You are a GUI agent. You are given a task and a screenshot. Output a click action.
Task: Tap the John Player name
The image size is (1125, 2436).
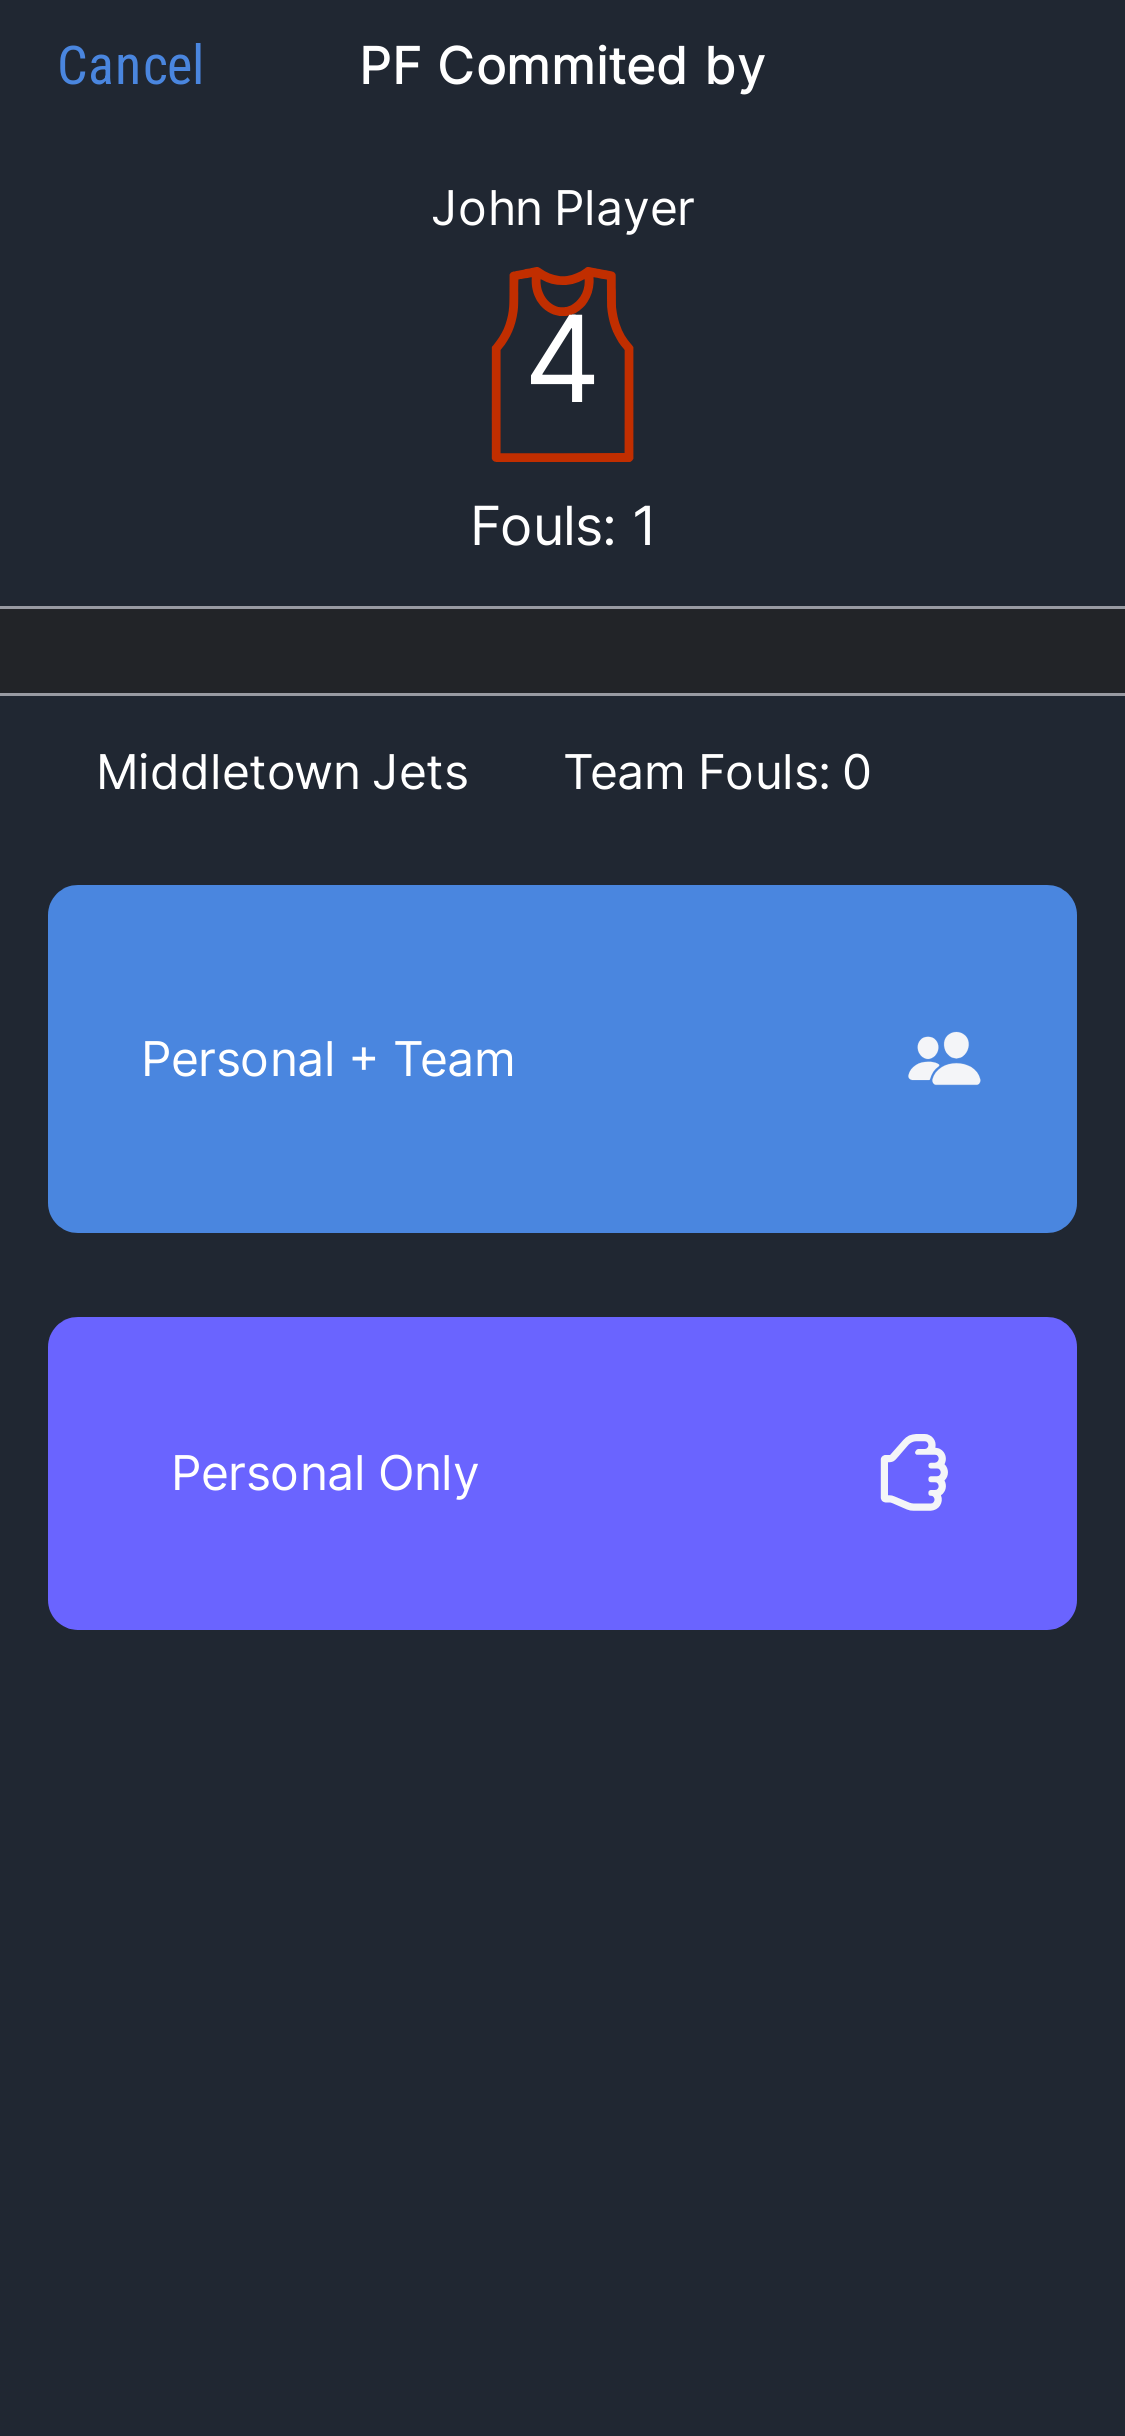[x=562, y=209]
